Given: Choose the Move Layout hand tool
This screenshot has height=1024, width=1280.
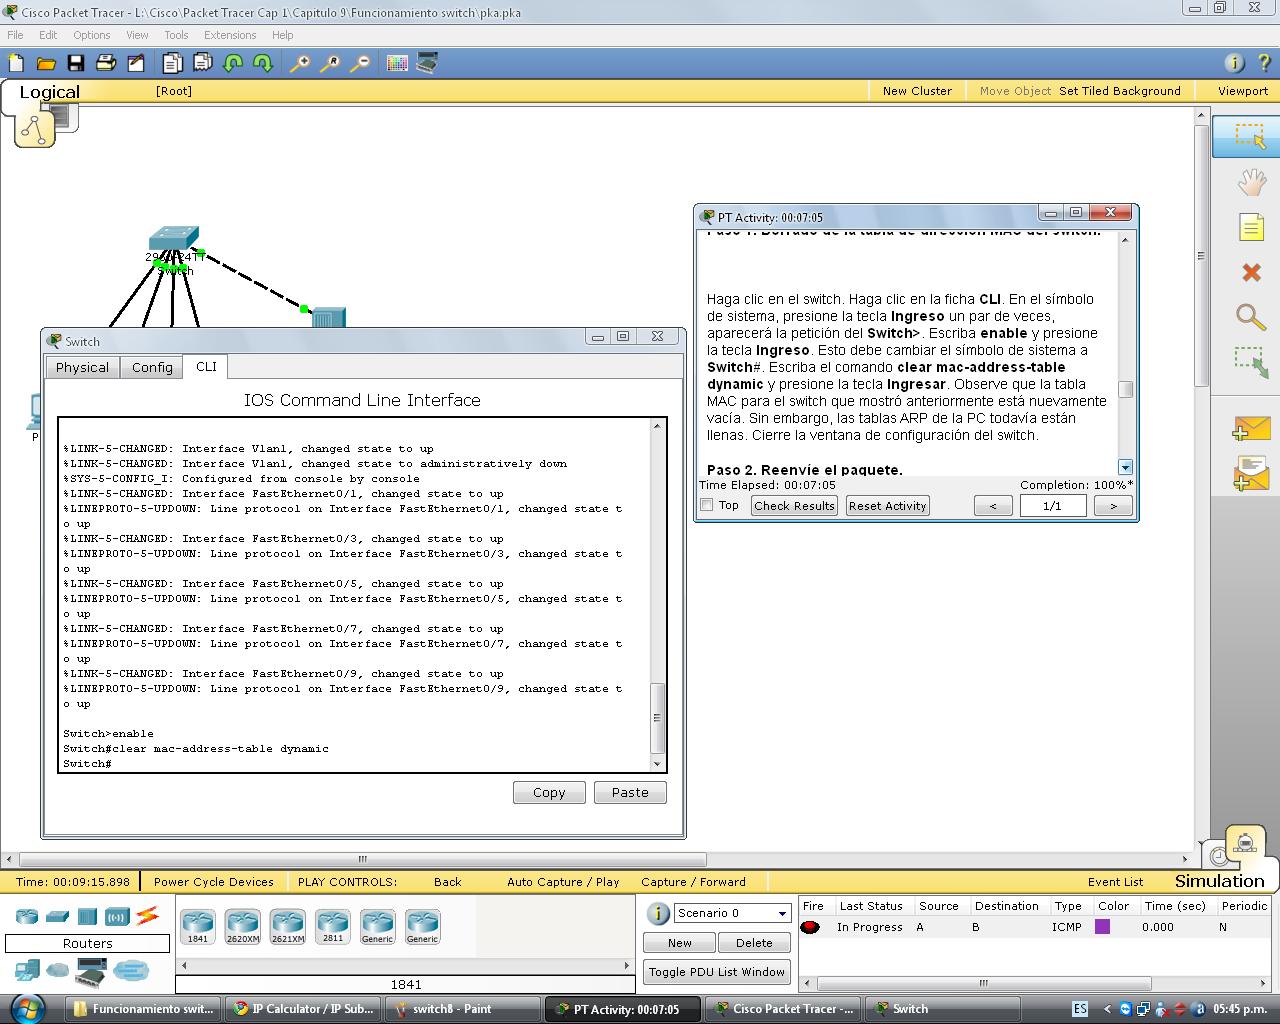Looking at the screenshot, I should pyautogui.click(x=1251, y=182).
